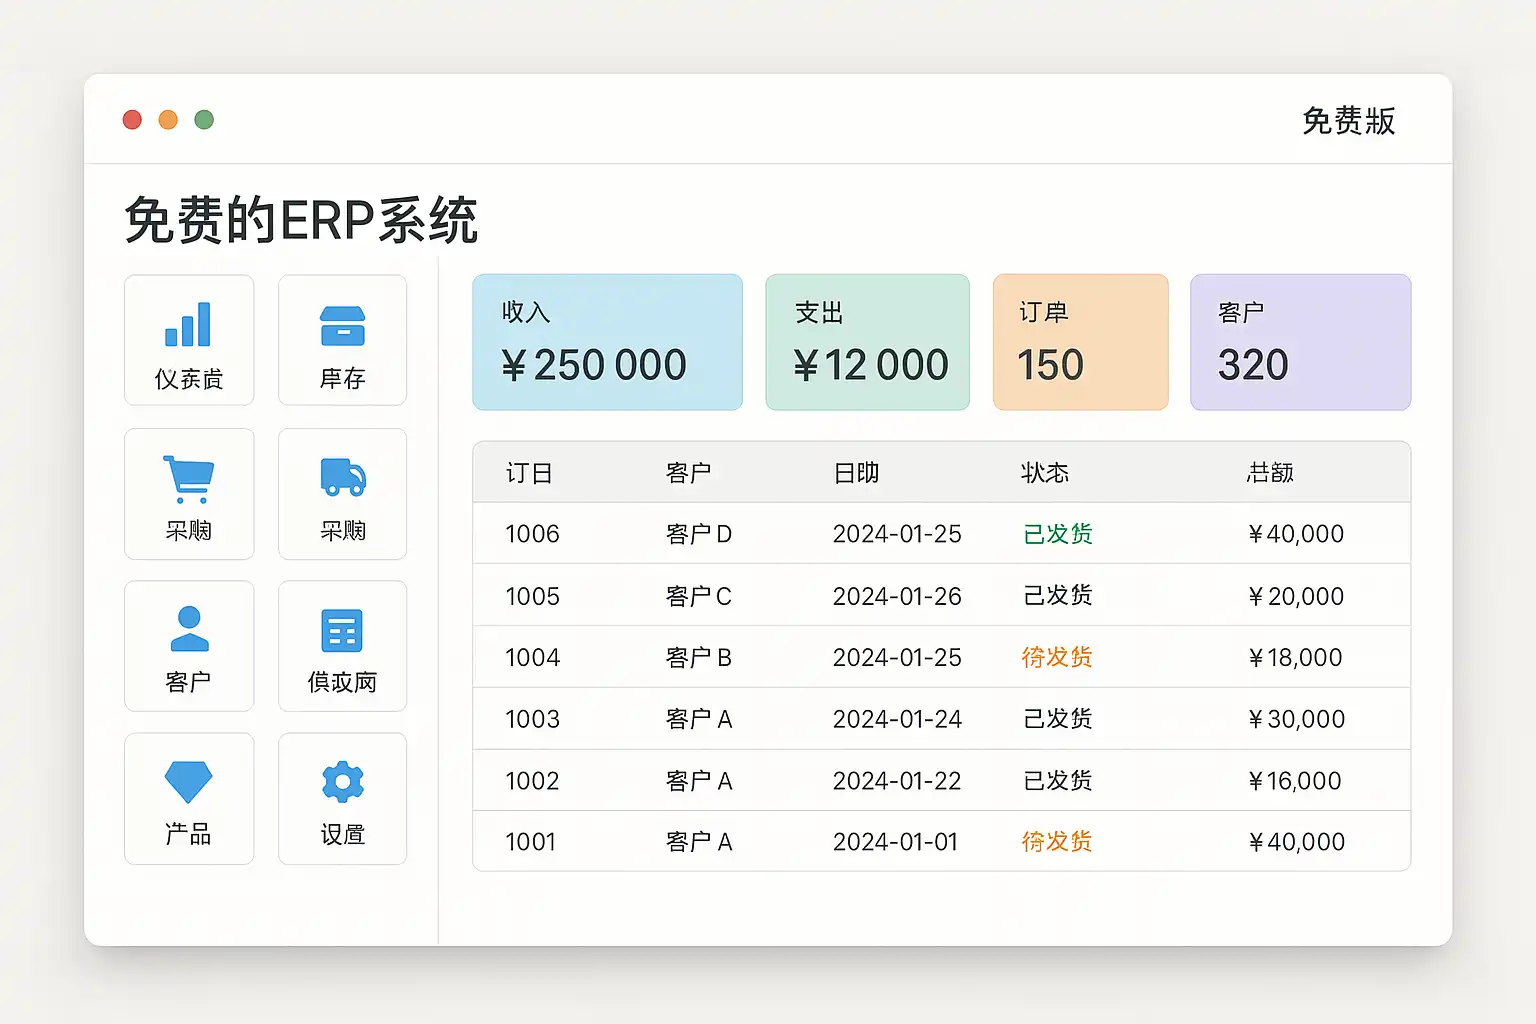
Task: Open the sidebar 客户 person icon
Action: click(x=189, y=629)
